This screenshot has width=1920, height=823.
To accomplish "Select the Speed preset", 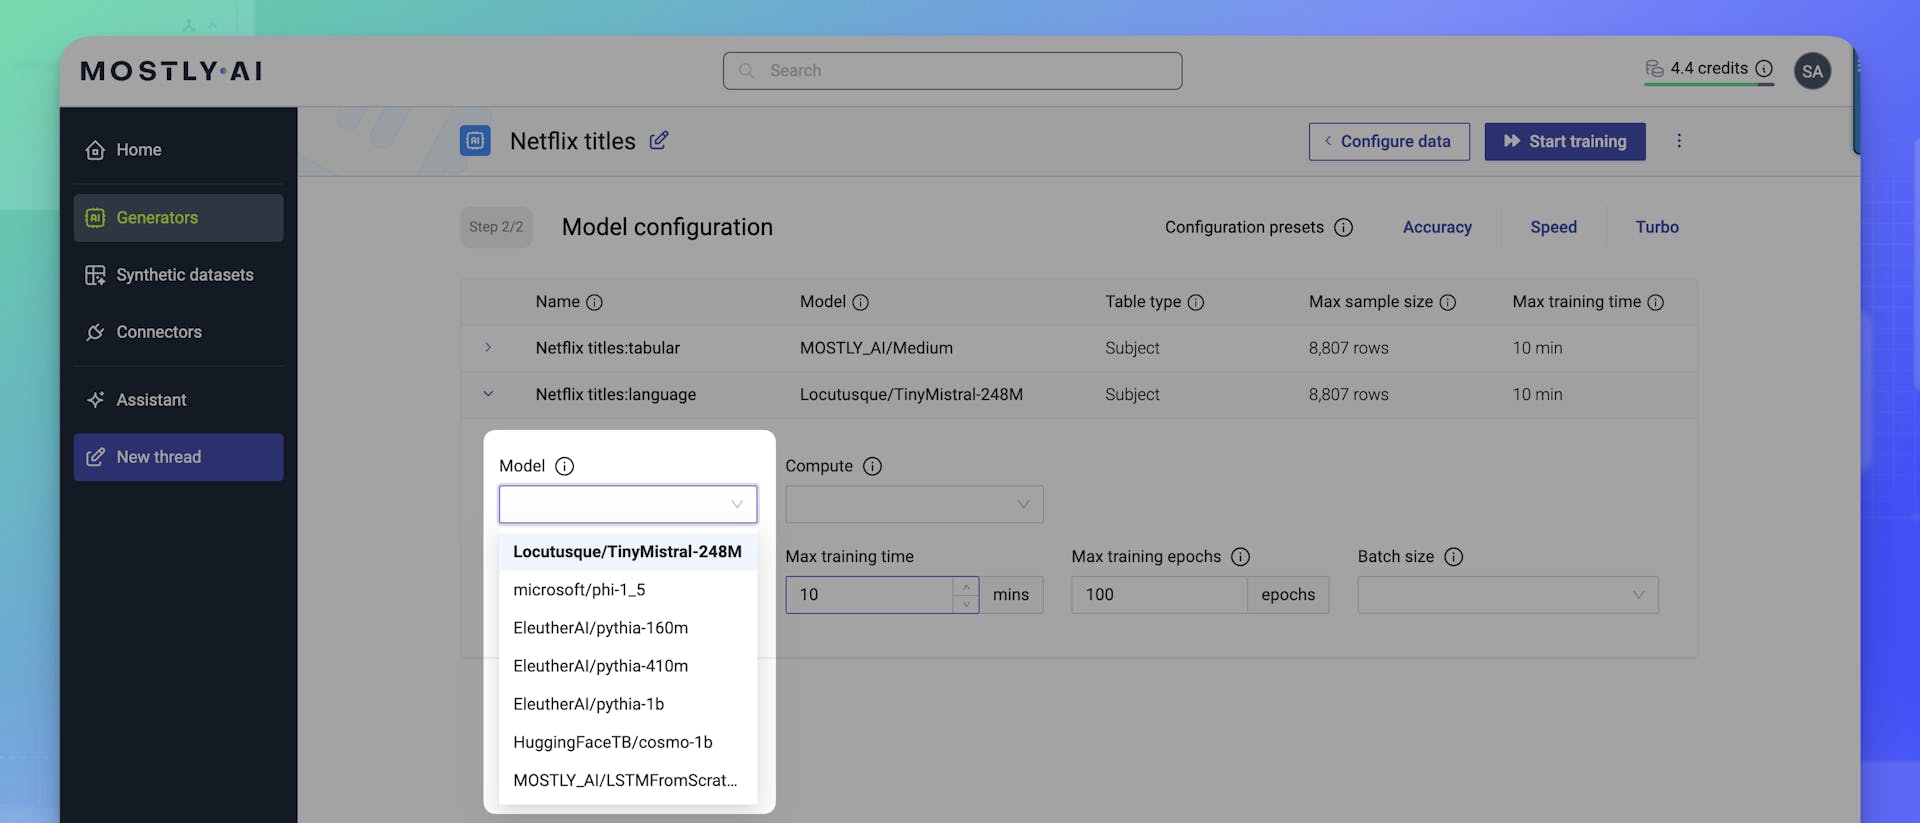I will click(1553, 227).
